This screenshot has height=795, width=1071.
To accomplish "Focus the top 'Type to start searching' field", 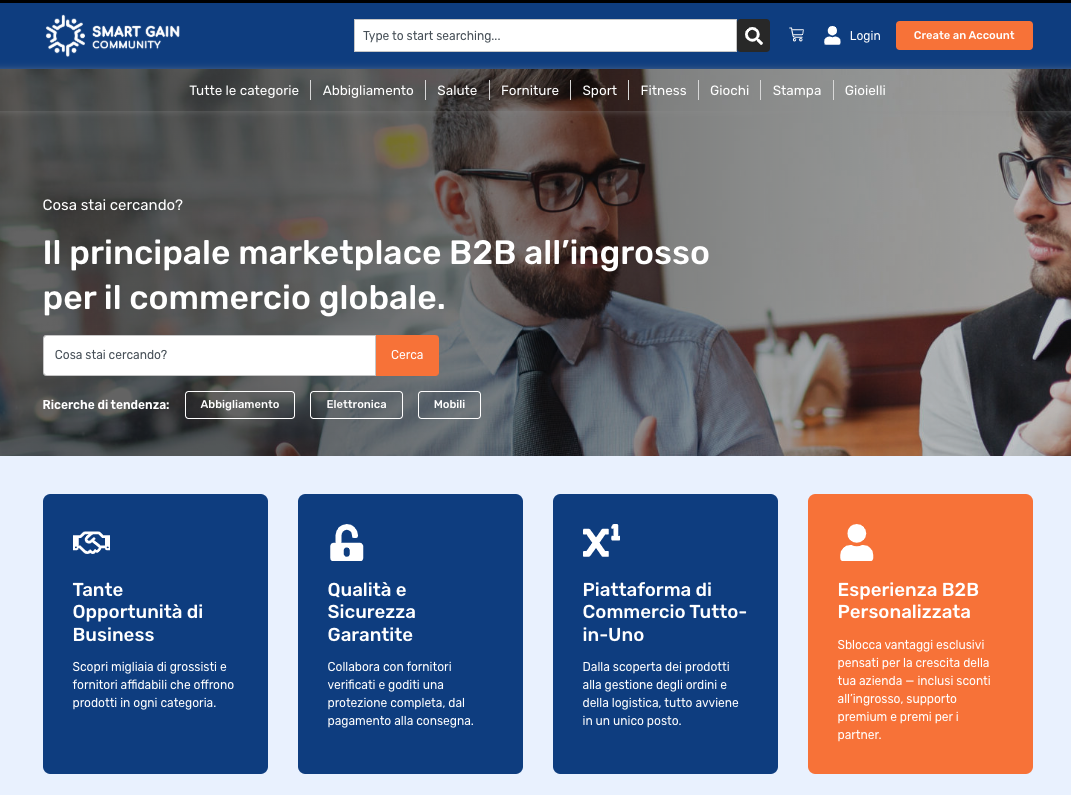I will point(545,36).
